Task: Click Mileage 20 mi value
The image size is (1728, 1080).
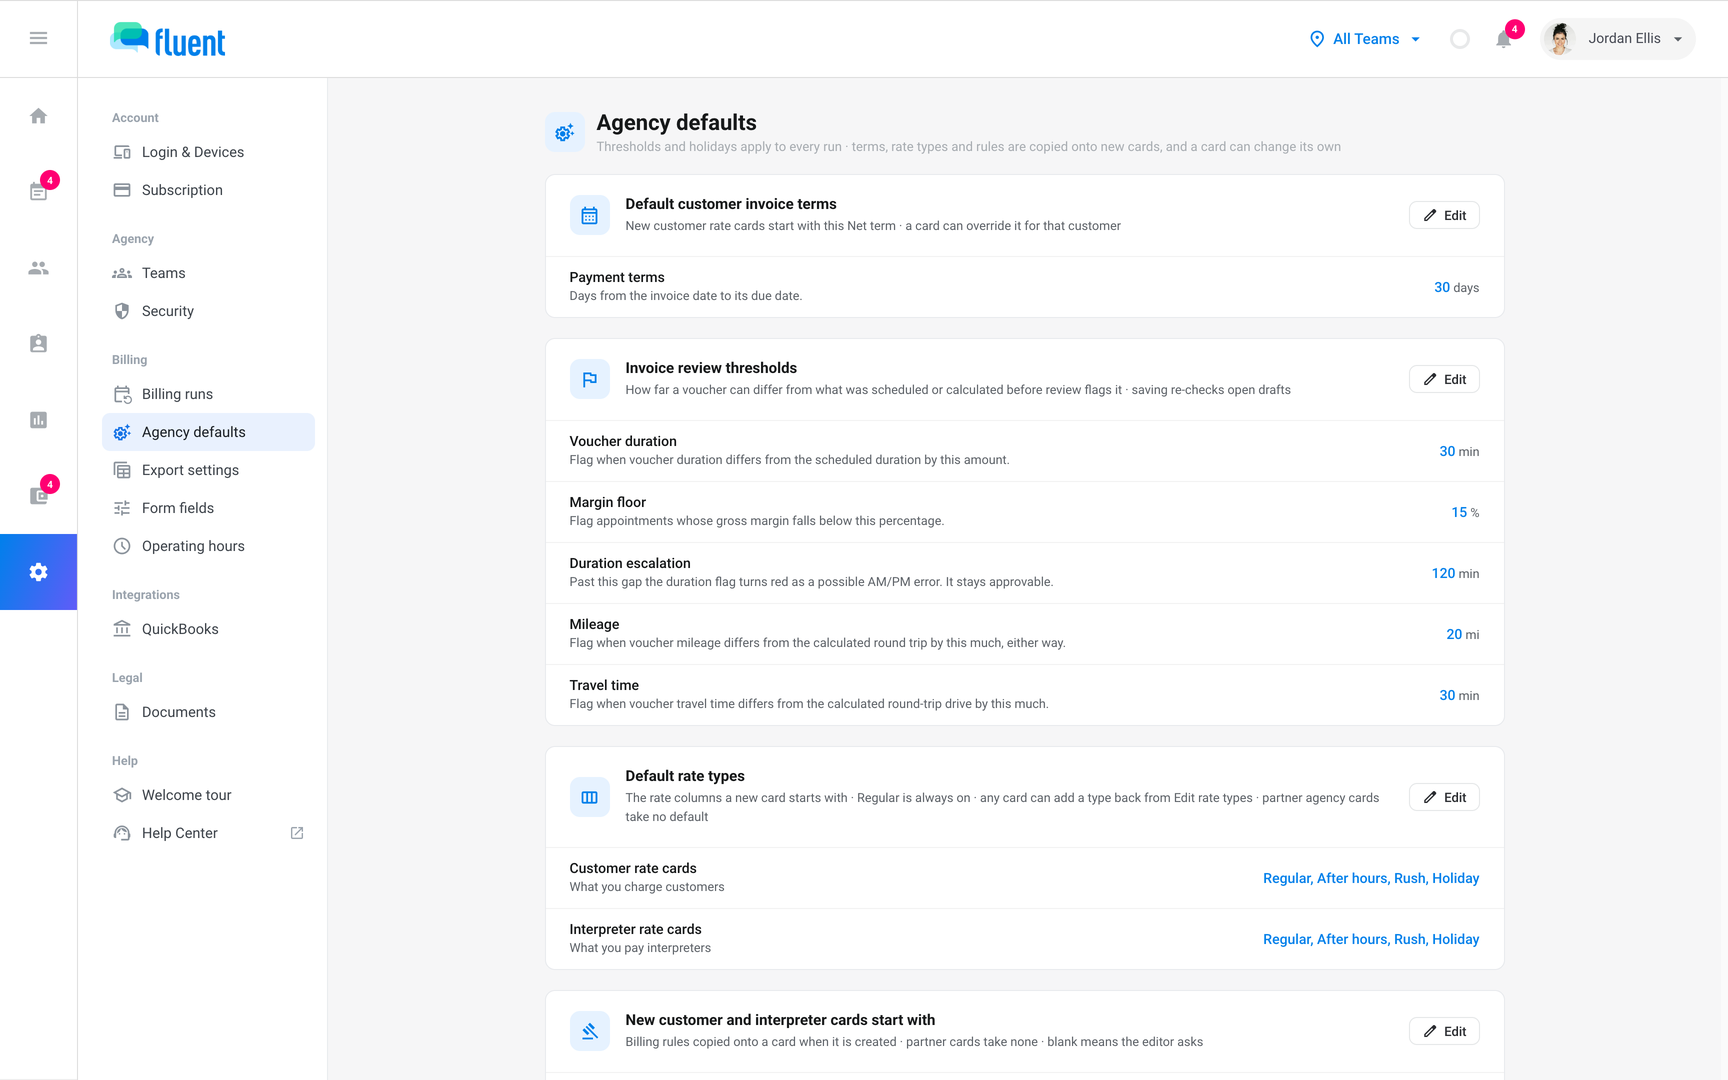Action: tap(1462, 634)
